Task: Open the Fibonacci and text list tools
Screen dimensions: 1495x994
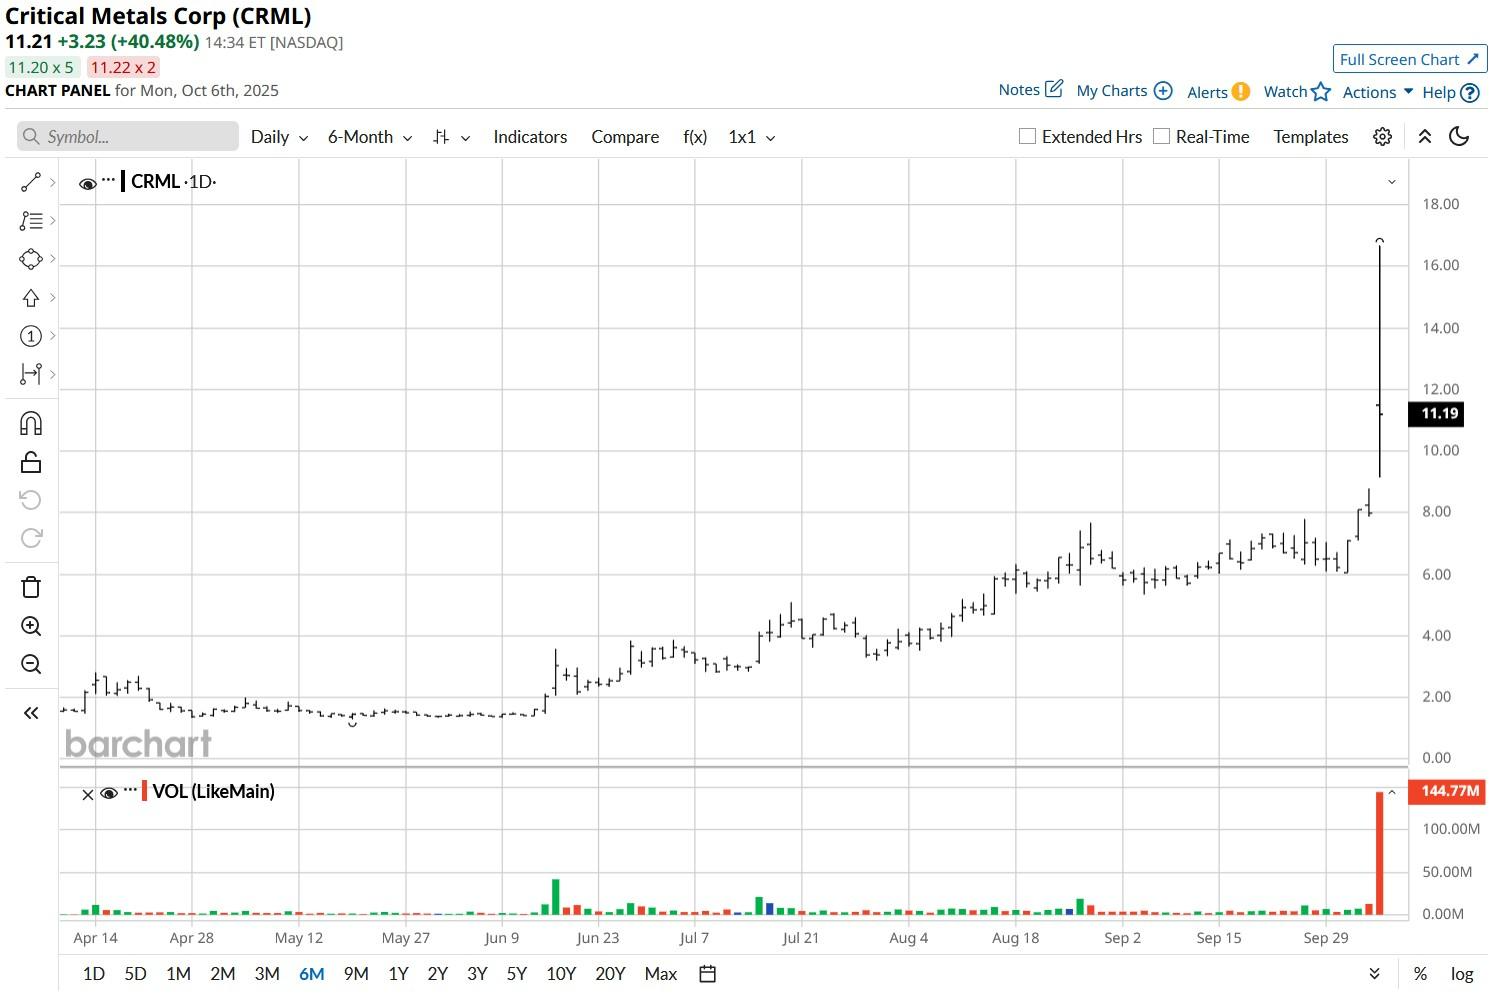Action: [x=31, y=221]
